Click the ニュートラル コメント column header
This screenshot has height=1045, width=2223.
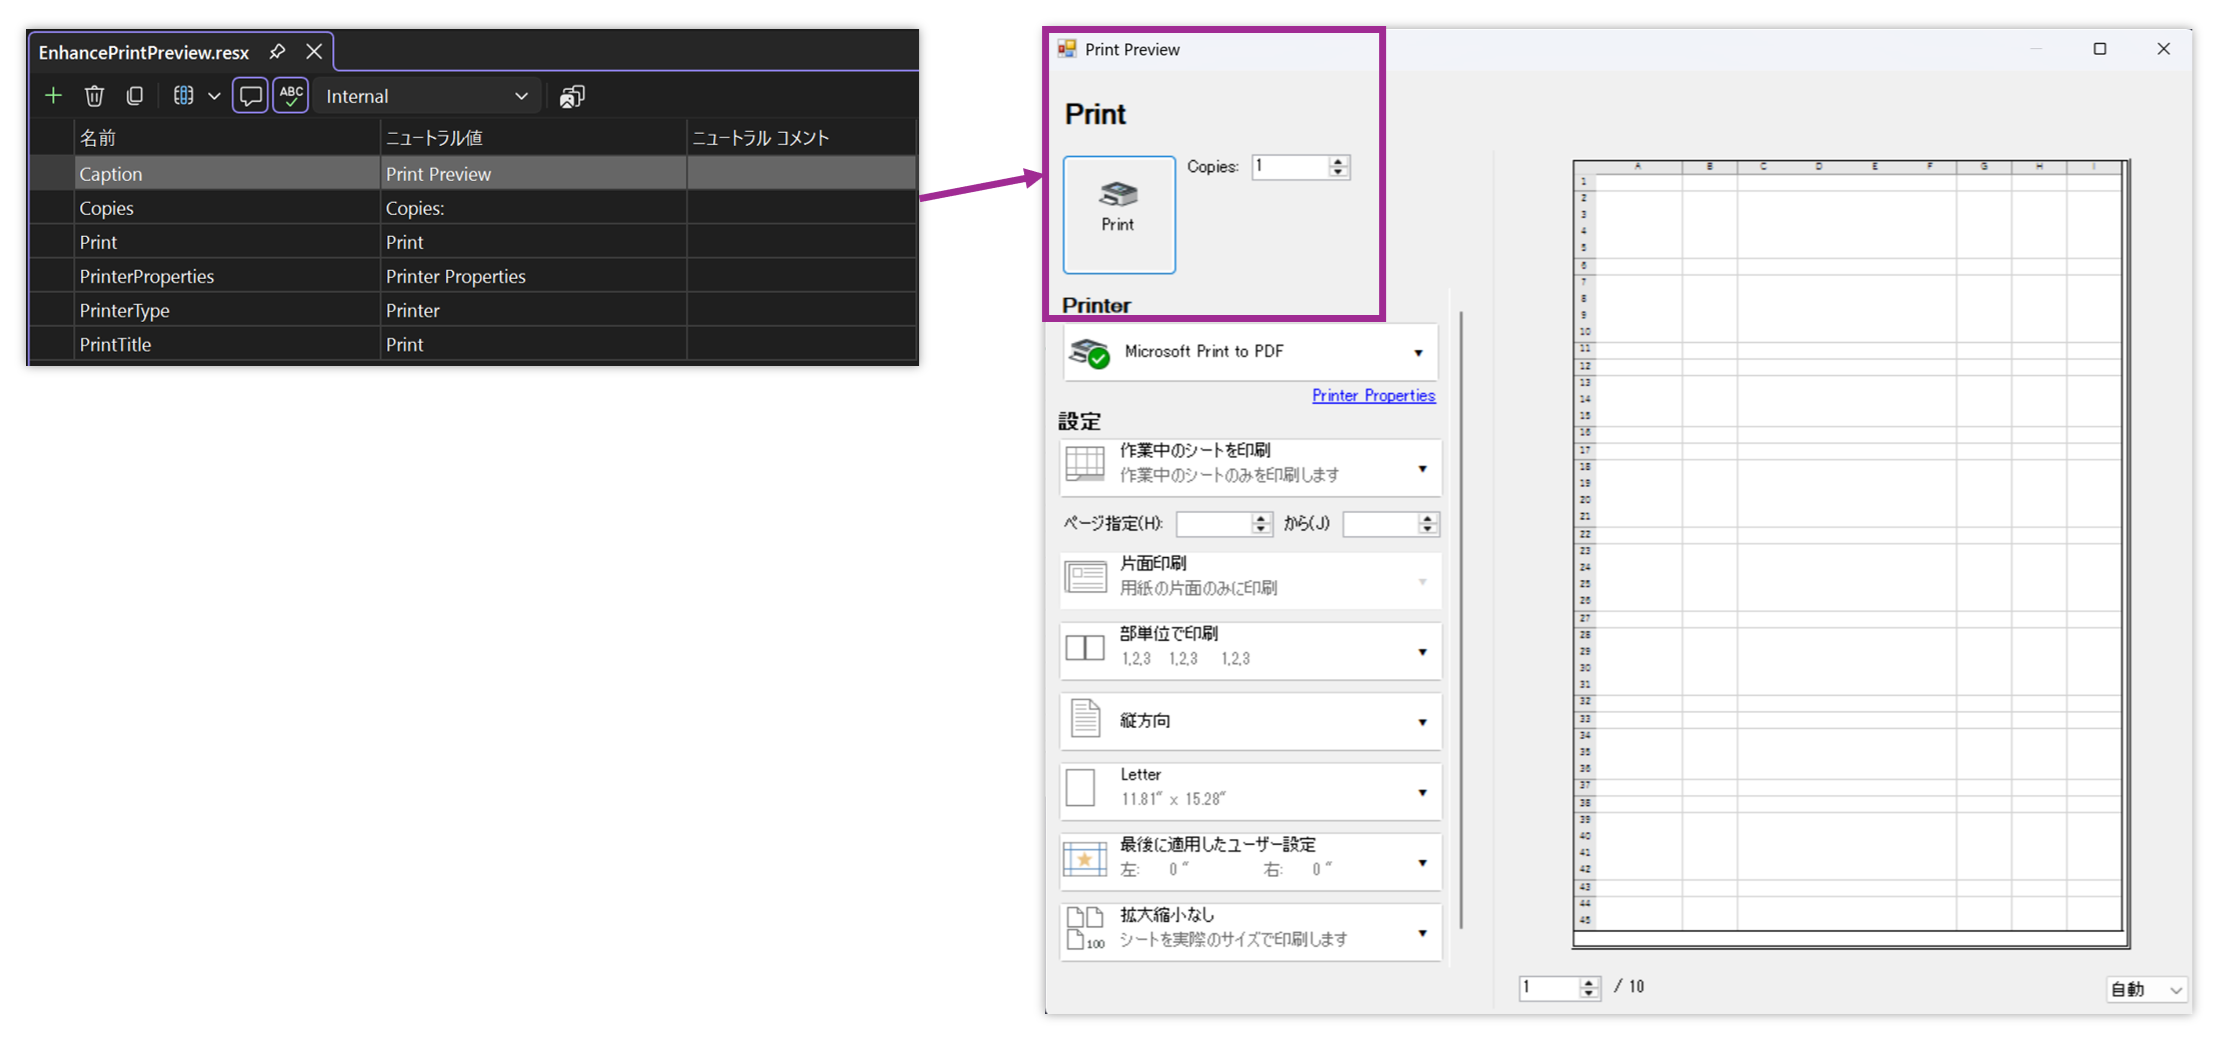tap(801, 137)
